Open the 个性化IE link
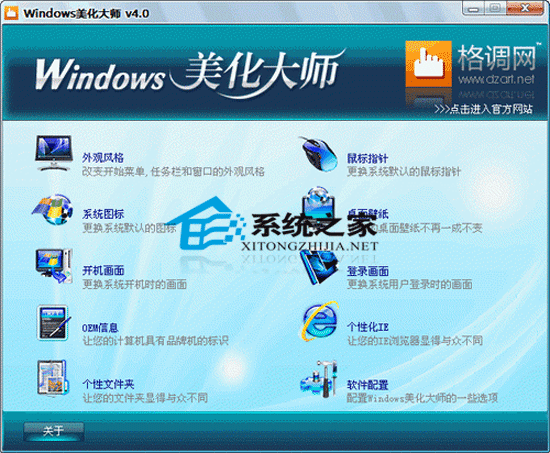This screenshot has height=453, width=550. point(368,327)
